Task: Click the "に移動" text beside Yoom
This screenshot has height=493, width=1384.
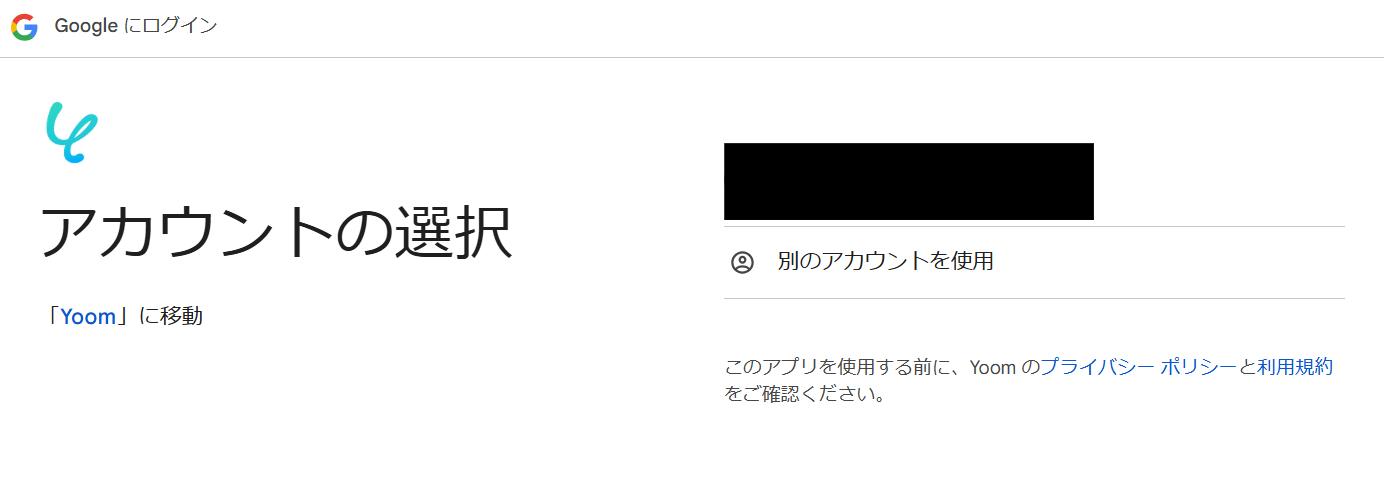Action: pos(171,317)
